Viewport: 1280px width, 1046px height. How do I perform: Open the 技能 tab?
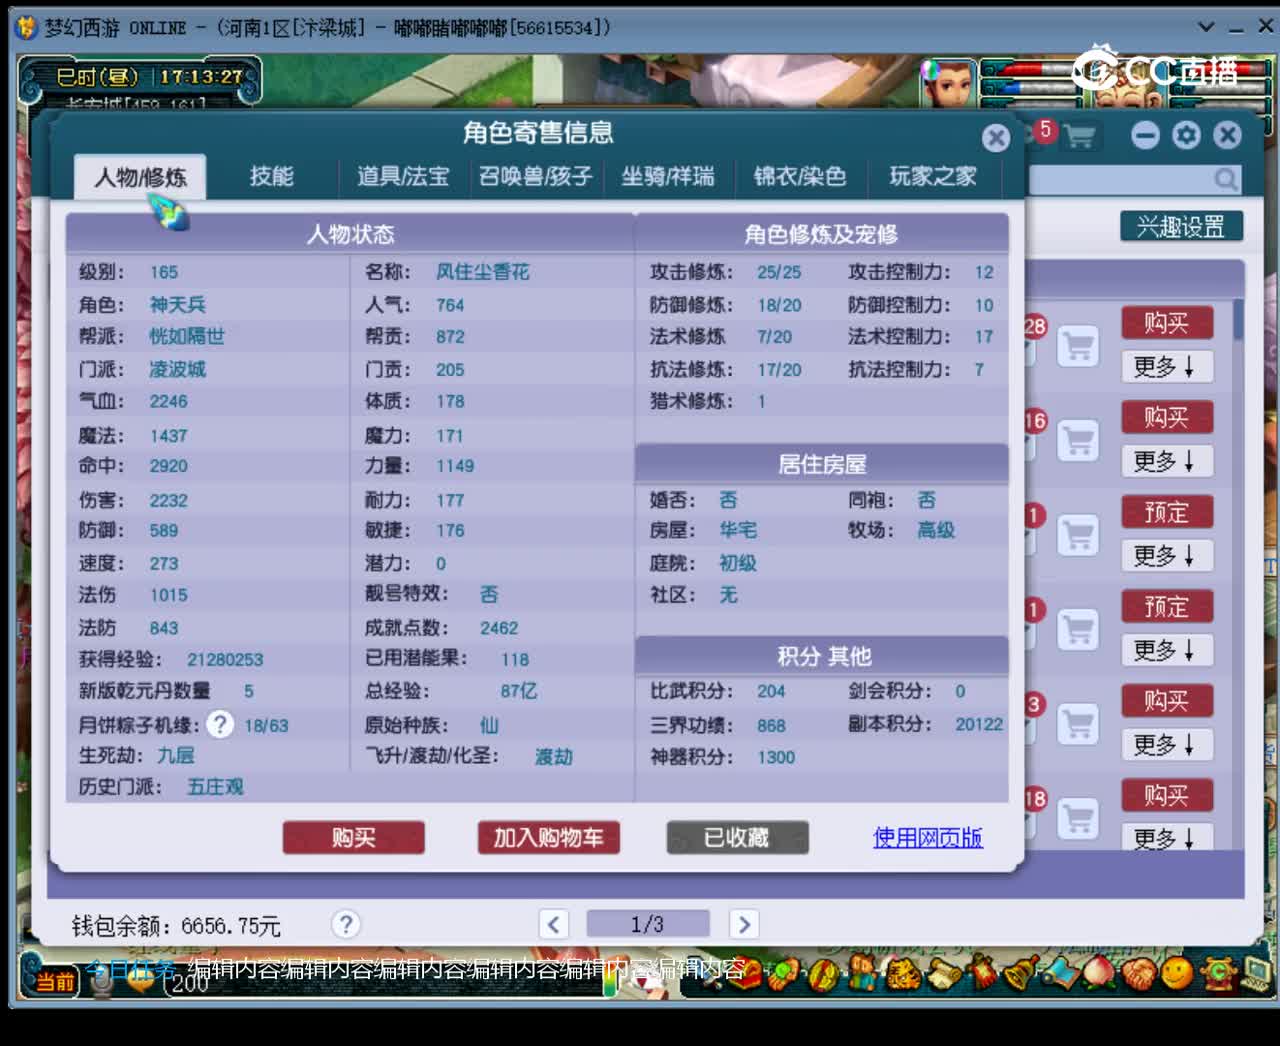(x=271, y=177)
